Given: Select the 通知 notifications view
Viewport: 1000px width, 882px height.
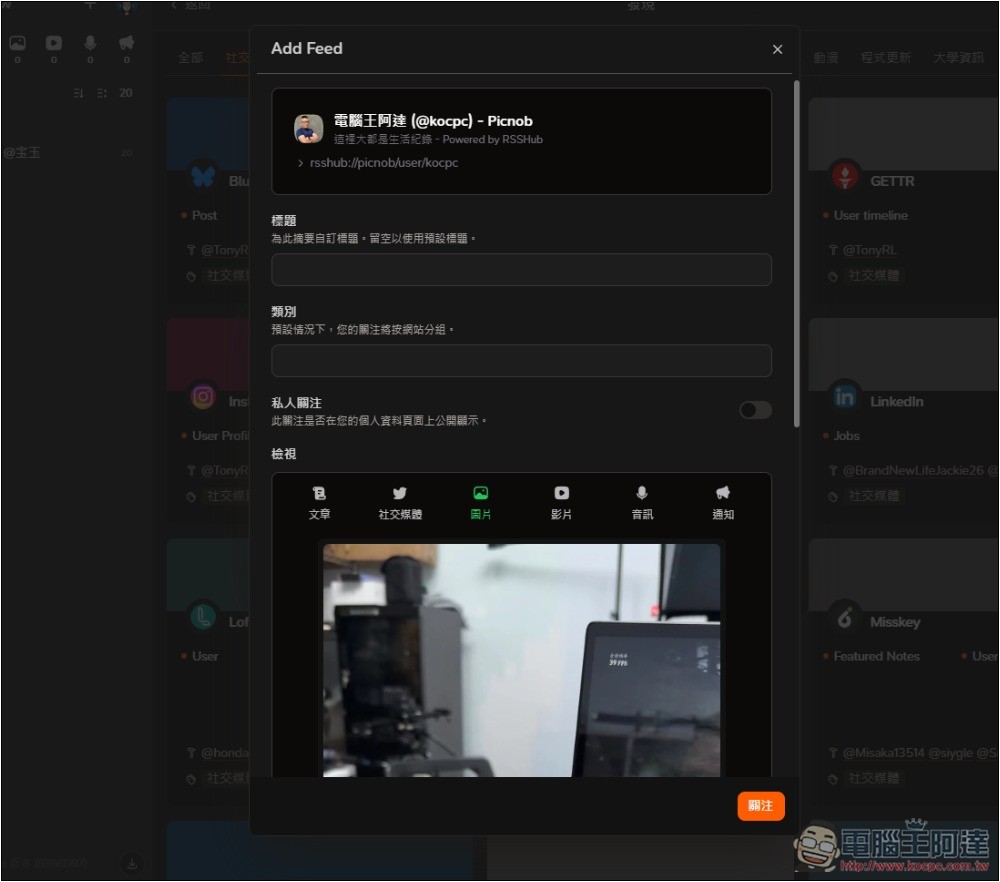Looking at the screenshot, I should pyautogui.click(x=723, y=503).
